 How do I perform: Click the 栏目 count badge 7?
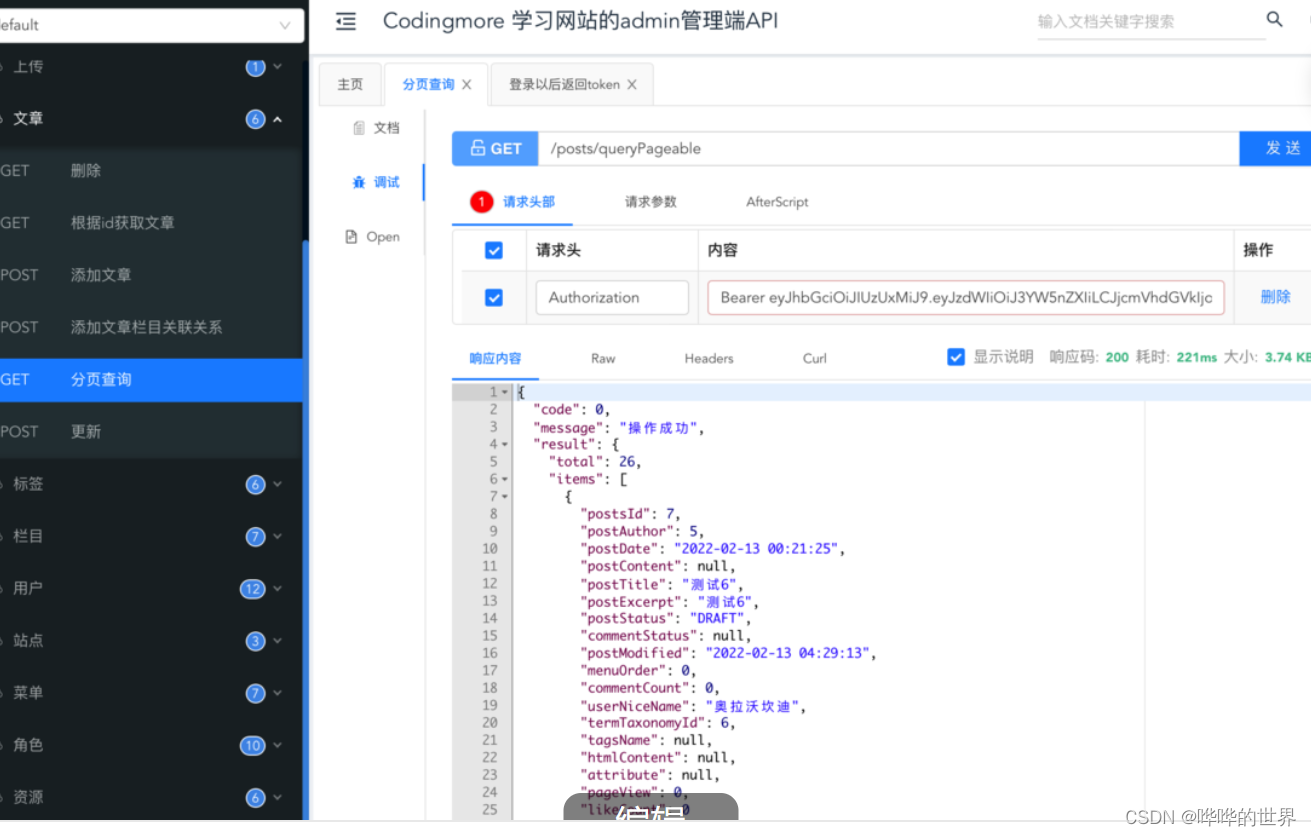(255, 537)
